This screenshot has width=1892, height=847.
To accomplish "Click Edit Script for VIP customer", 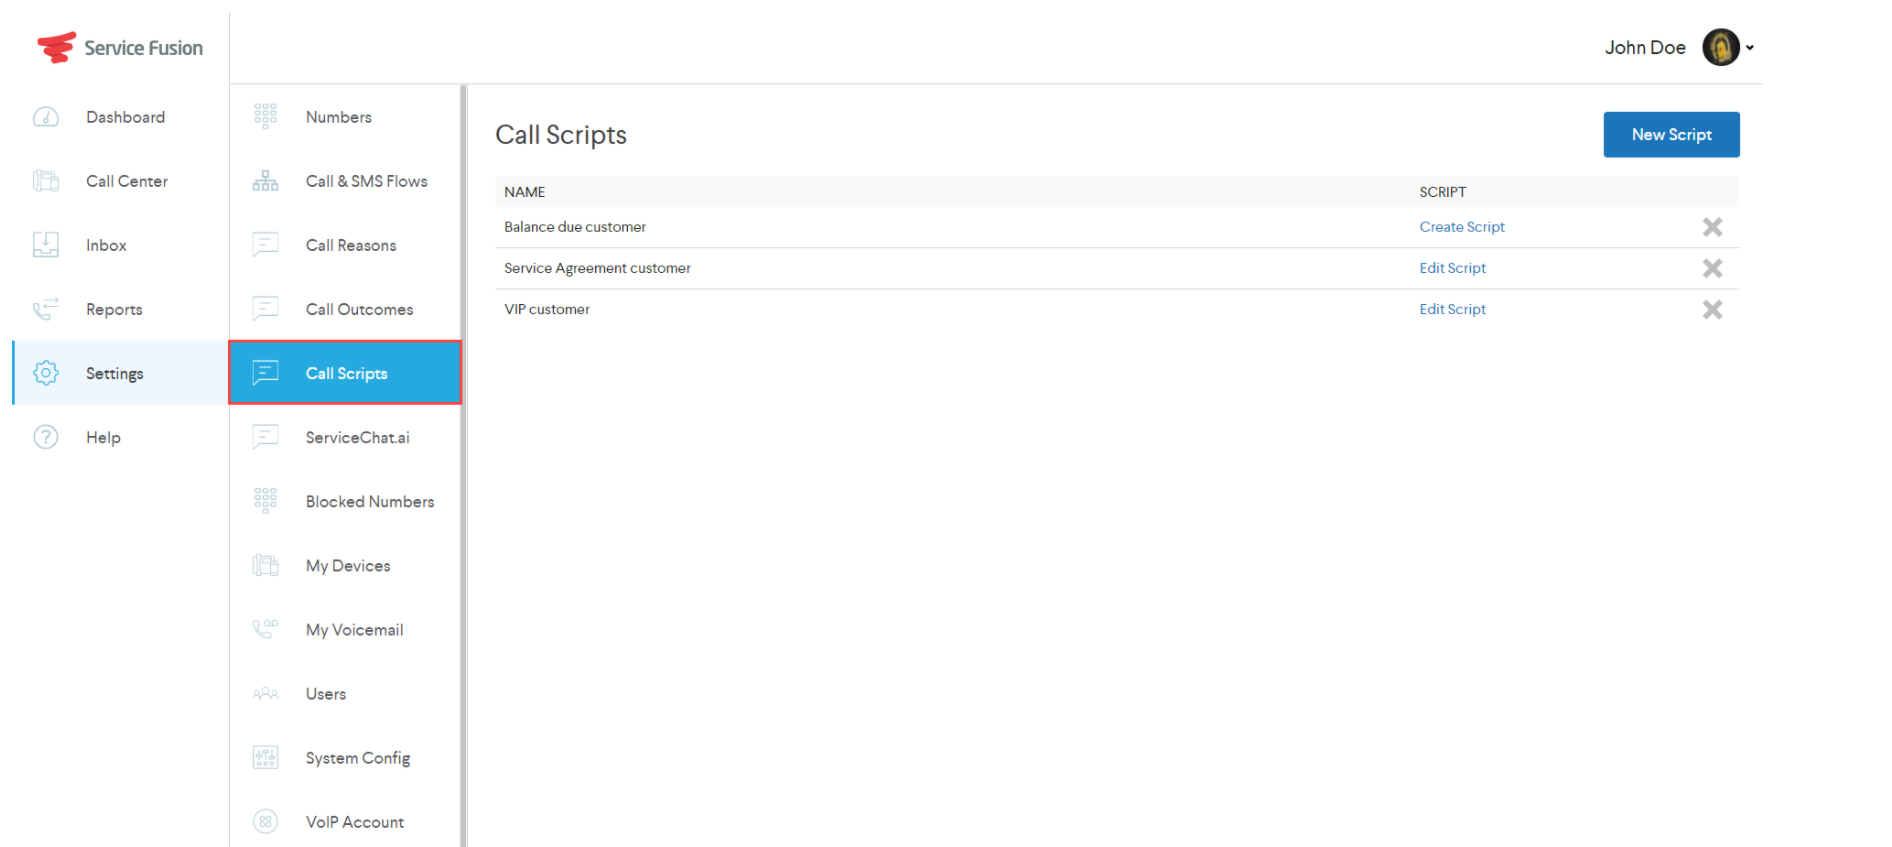I will [x=1452, y=309].
